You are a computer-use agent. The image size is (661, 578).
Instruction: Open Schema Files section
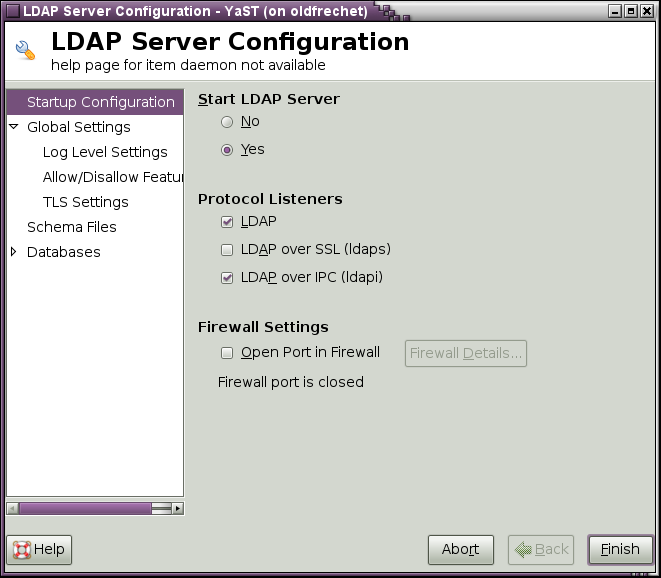[x=72, y=227]
